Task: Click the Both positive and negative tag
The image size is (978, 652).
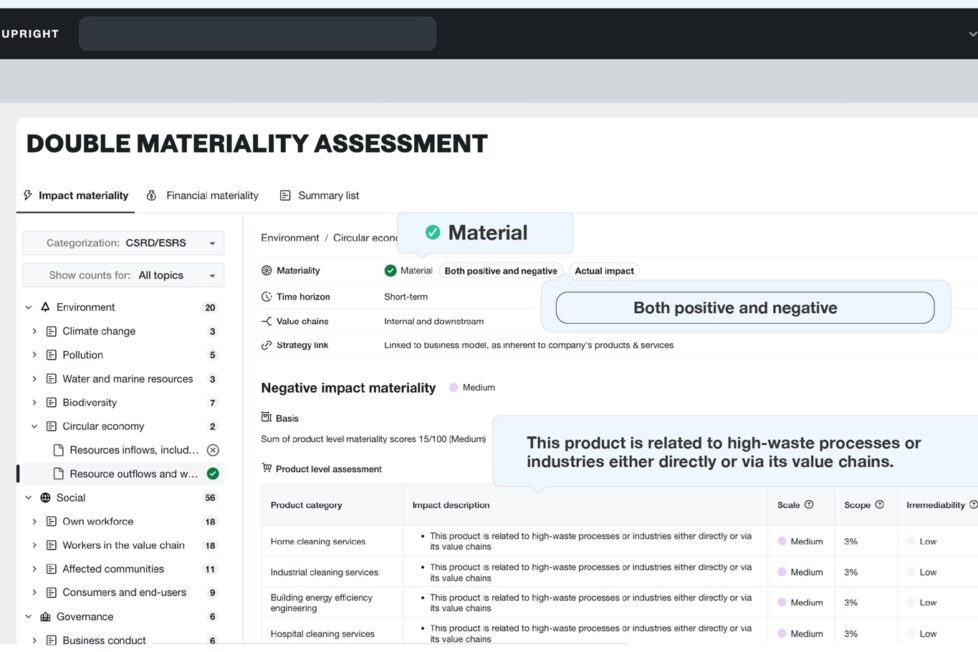Action: click(500, 271)
